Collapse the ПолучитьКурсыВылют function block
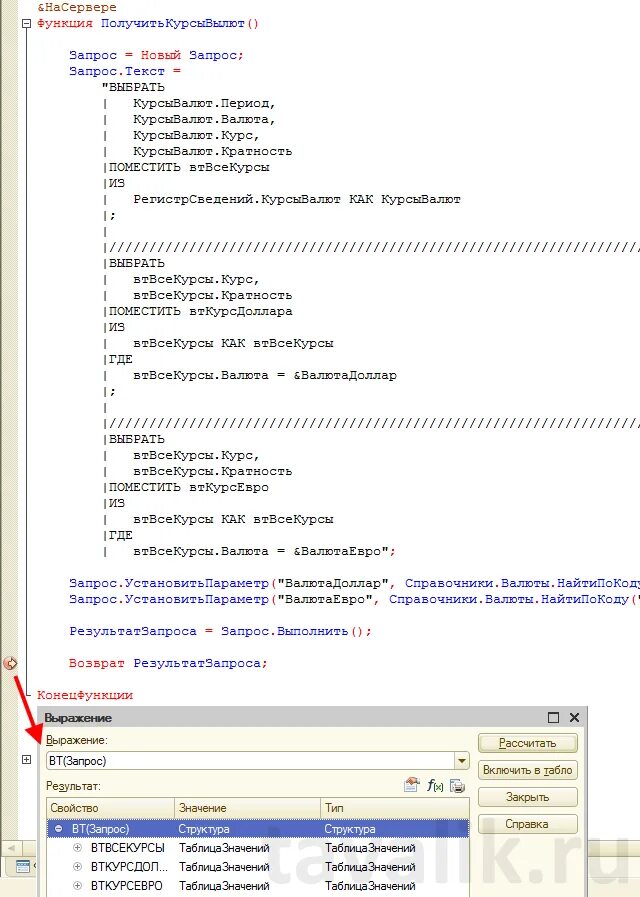The image size is (640, 897). click(x=26, y=24)
